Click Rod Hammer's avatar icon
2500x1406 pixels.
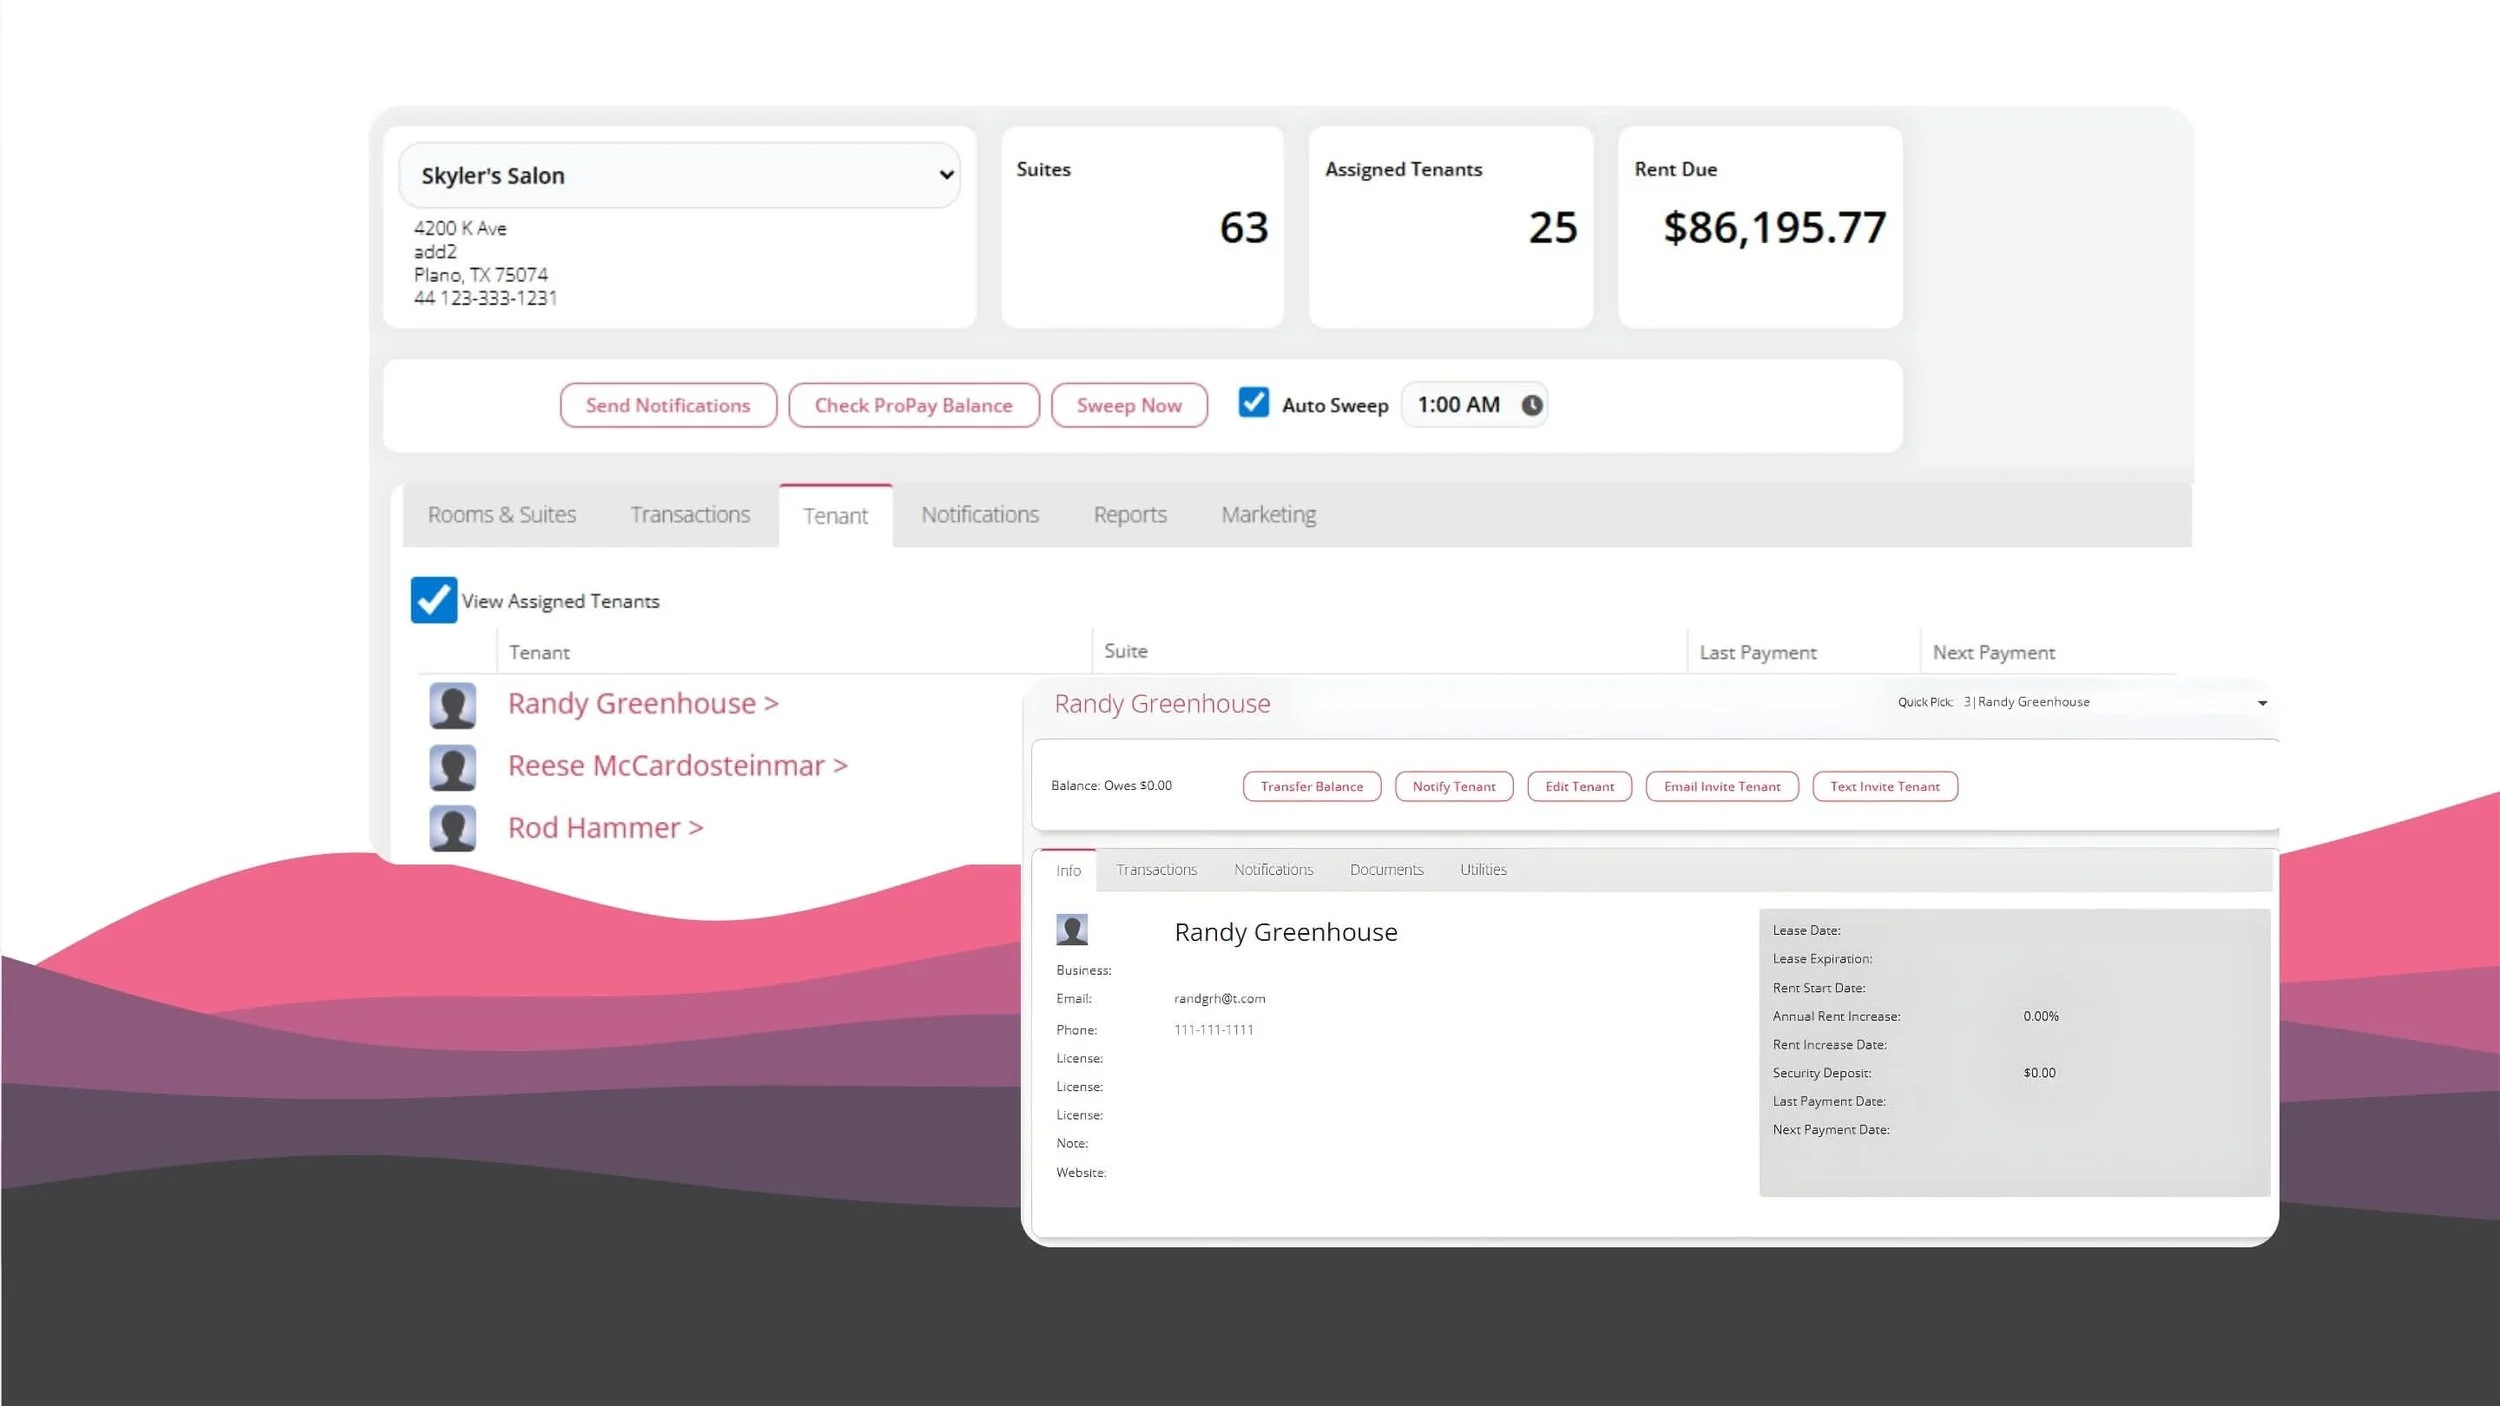[x=452, y=828]
